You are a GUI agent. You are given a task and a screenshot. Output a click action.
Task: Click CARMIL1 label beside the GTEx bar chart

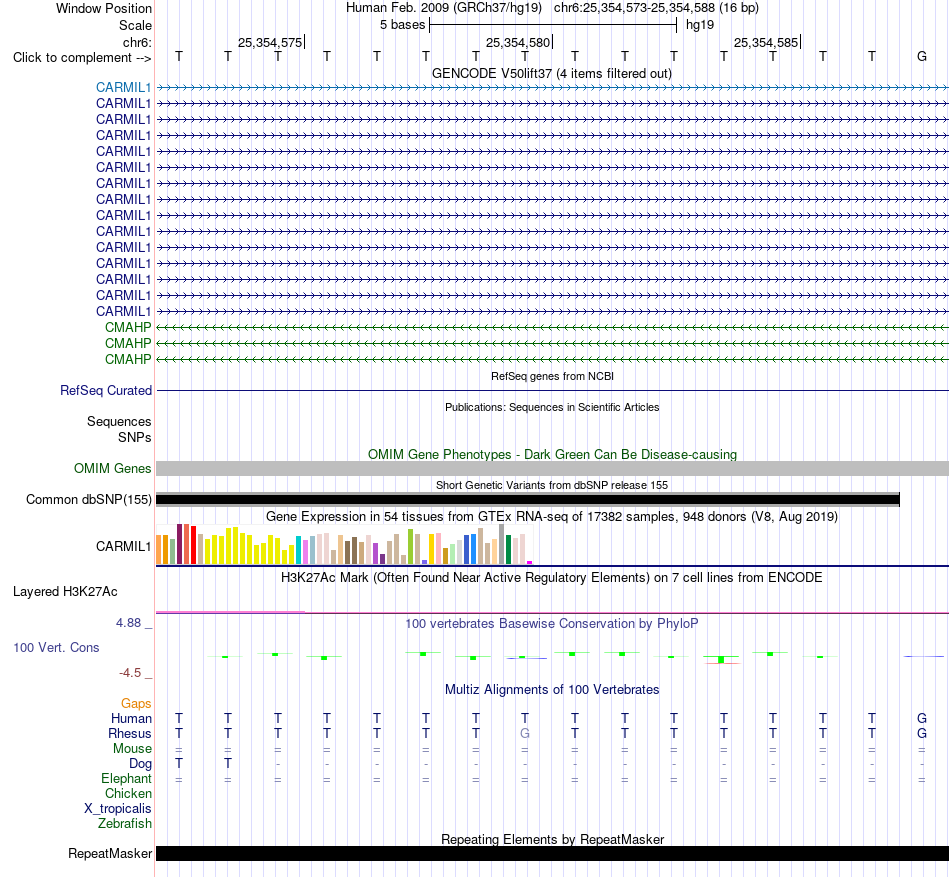coord(123,546)
